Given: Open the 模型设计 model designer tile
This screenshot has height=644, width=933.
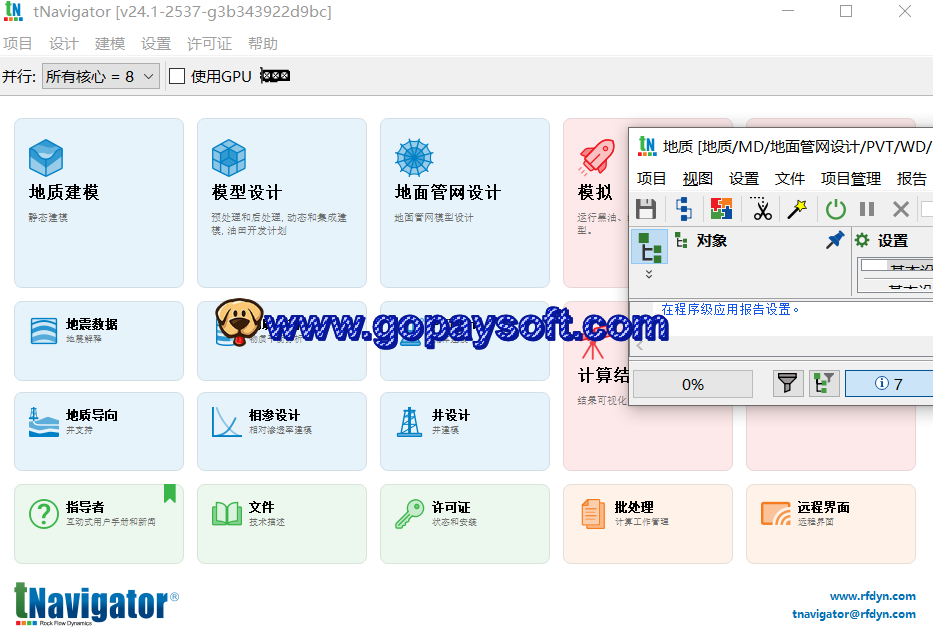Looking at the screenshot, I should [281, 202].
